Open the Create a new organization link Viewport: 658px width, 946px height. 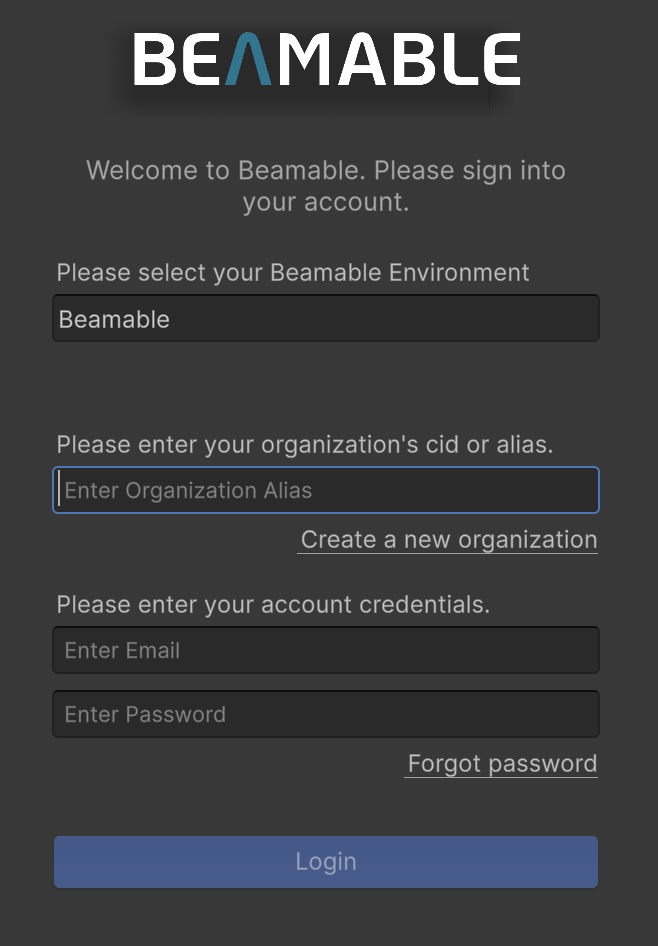pos(448,540)
